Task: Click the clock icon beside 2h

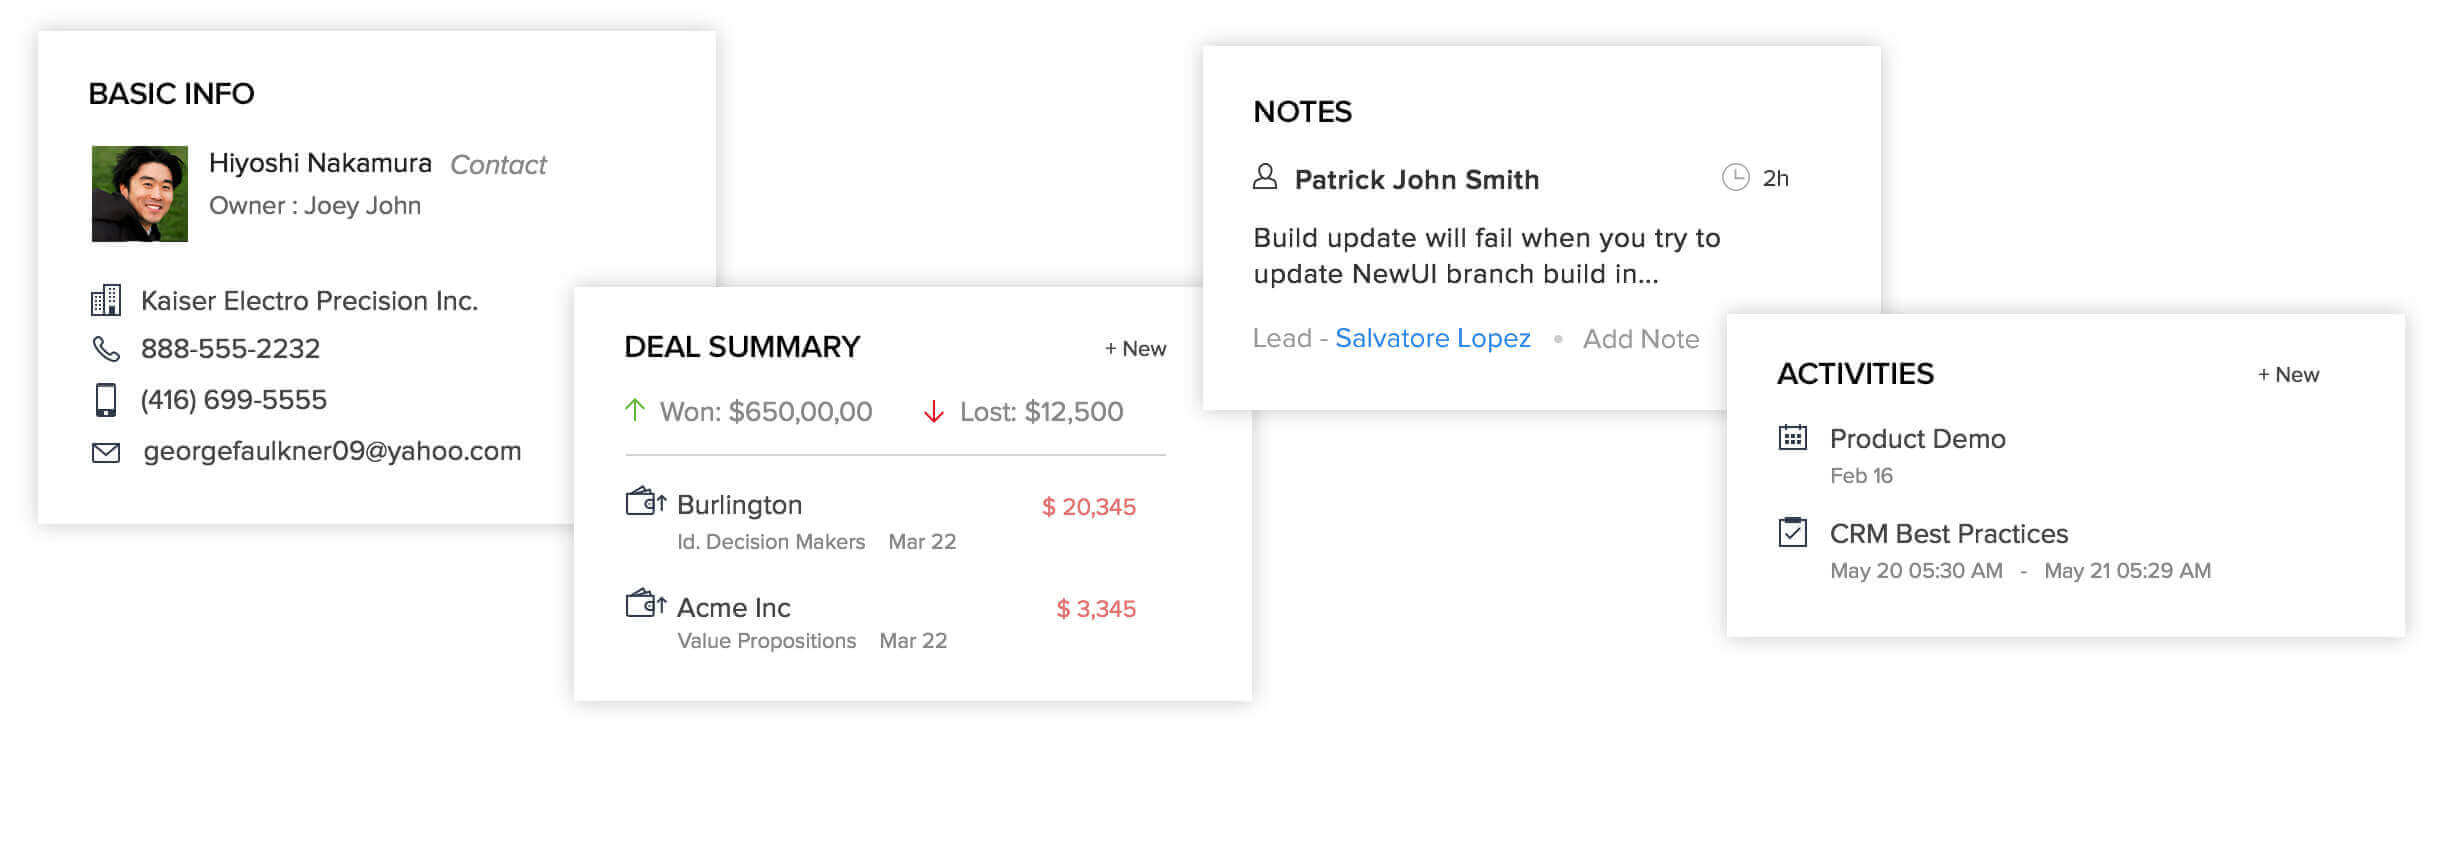Action: [1735, 178]
